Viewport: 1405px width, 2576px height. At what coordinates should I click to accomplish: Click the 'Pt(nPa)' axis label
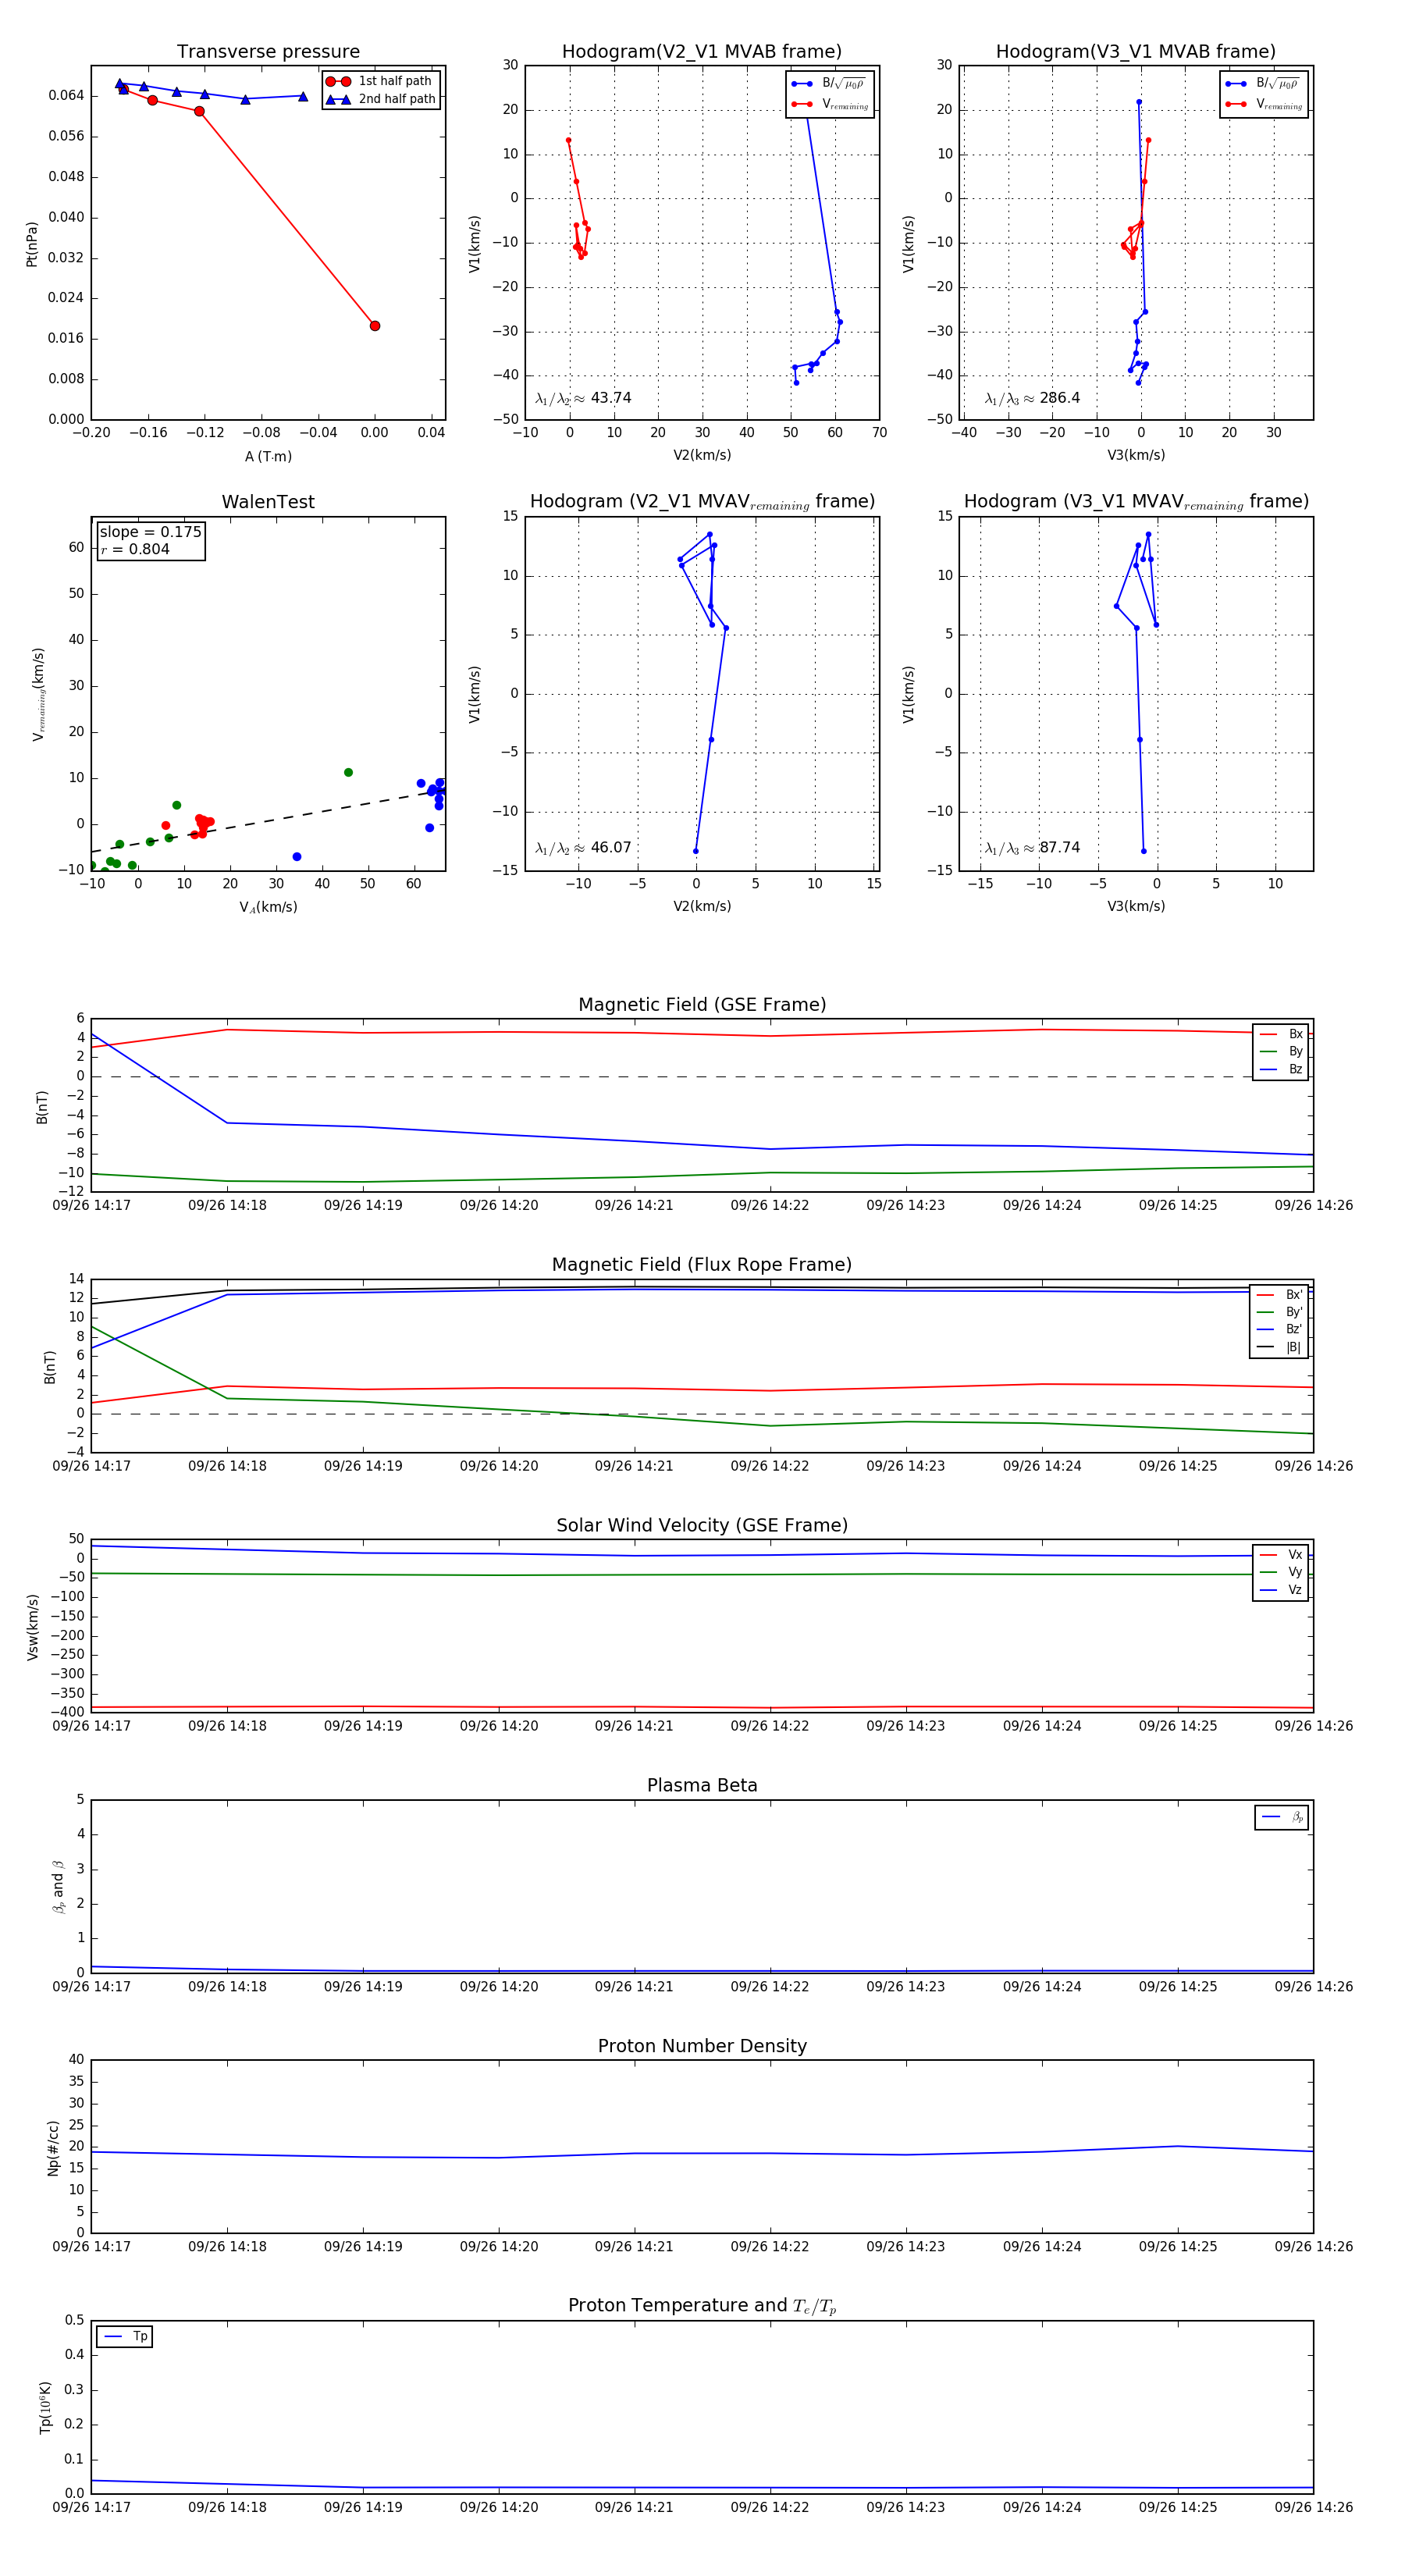(x=31, y=244)
